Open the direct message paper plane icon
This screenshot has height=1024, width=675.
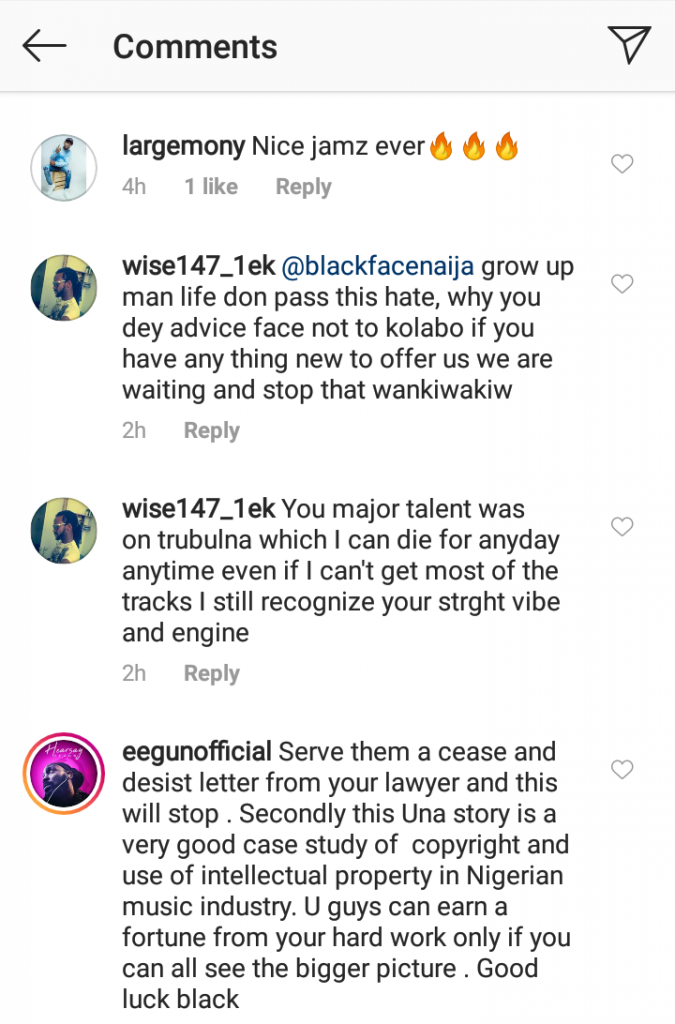629,45
